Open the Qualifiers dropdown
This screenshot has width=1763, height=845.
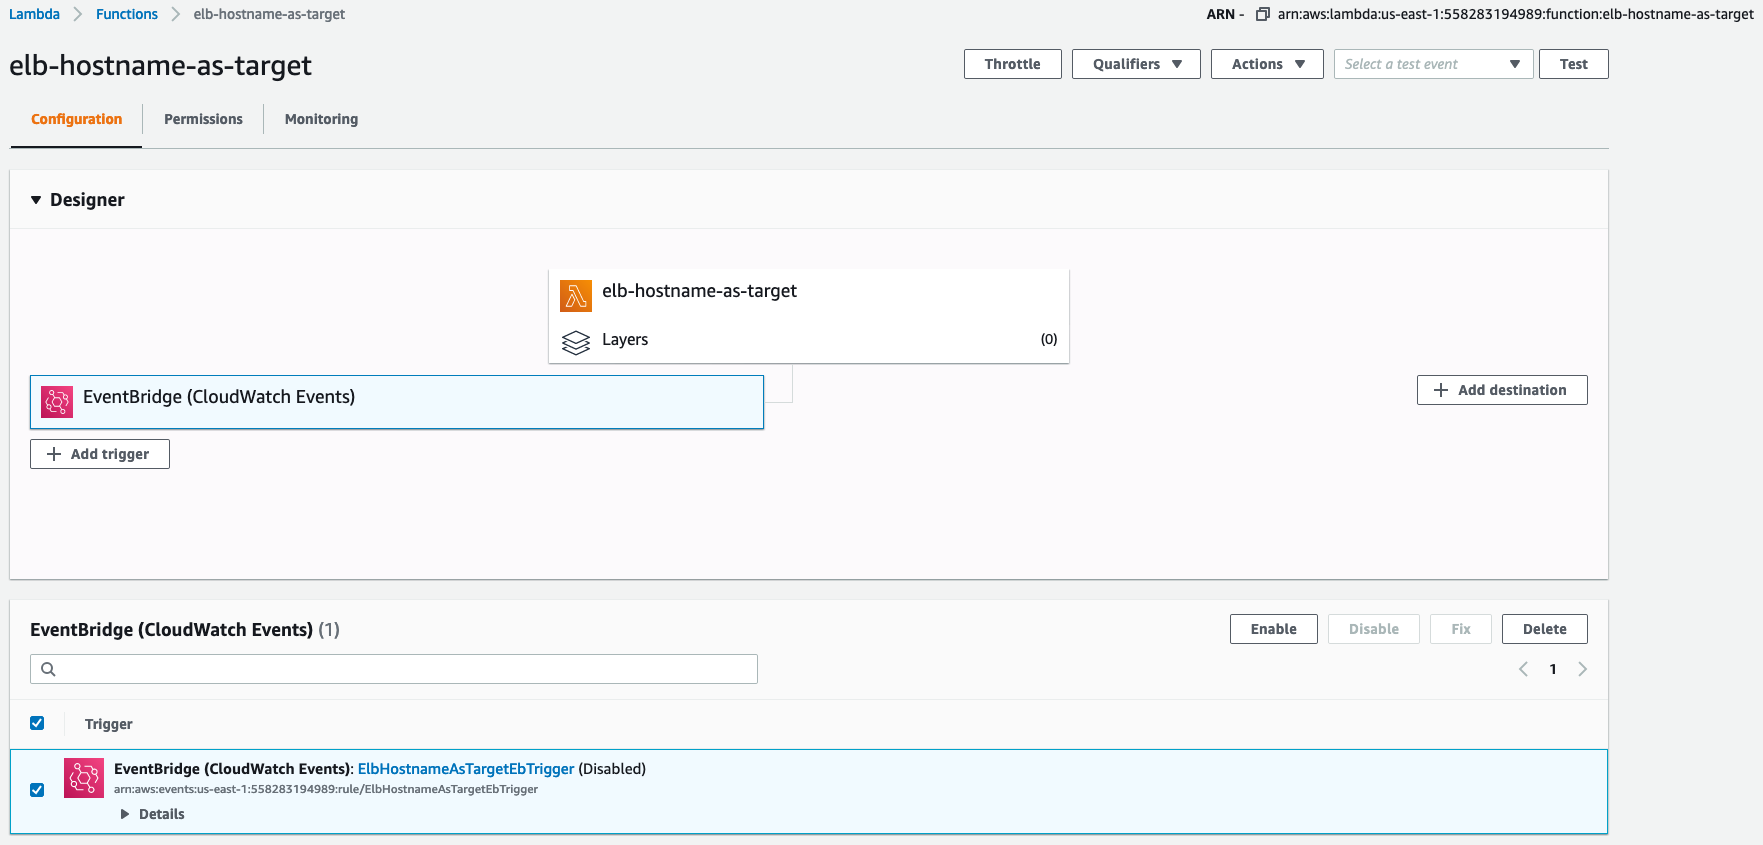1136,64
